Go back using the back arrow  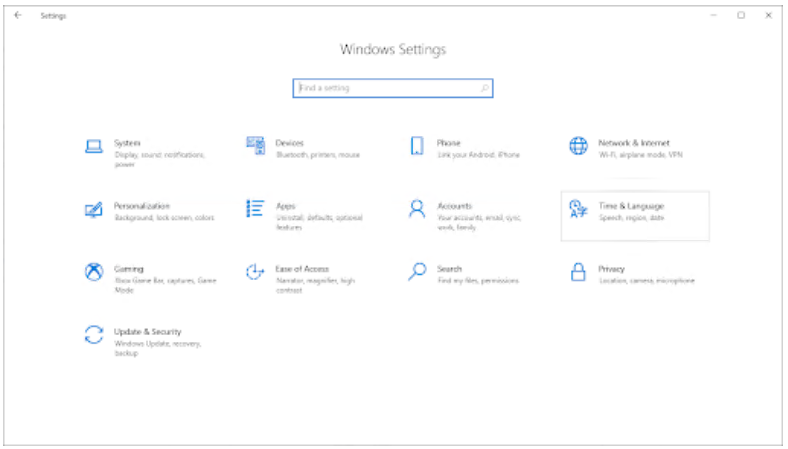tap(18, 16)
